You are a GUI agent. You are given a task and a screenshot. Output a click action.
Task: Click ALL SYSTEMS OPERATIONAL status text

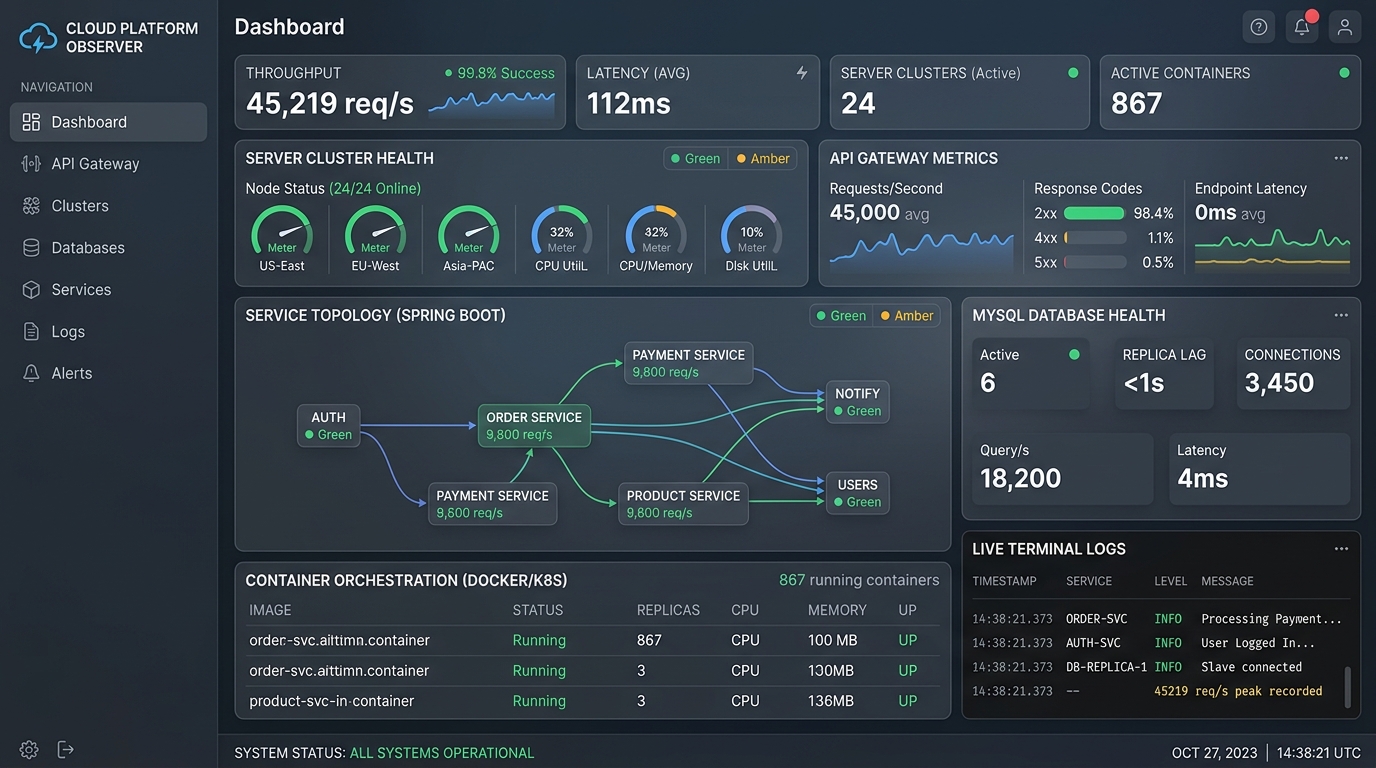click(442, 753)
